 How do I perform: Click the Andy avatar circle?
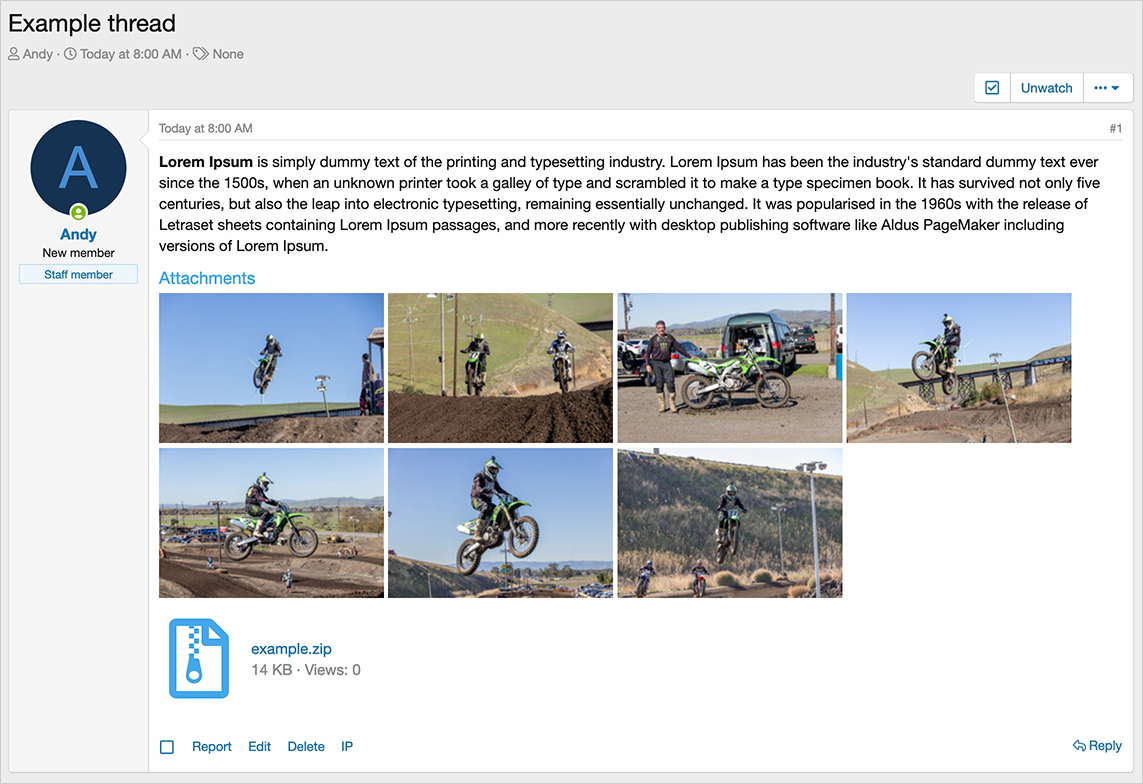pos(79,168)
